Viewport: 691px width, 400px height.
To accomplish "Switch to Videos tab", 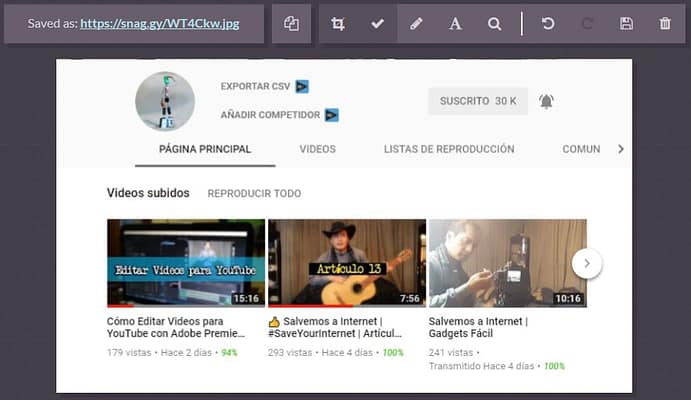I will 318,149.
